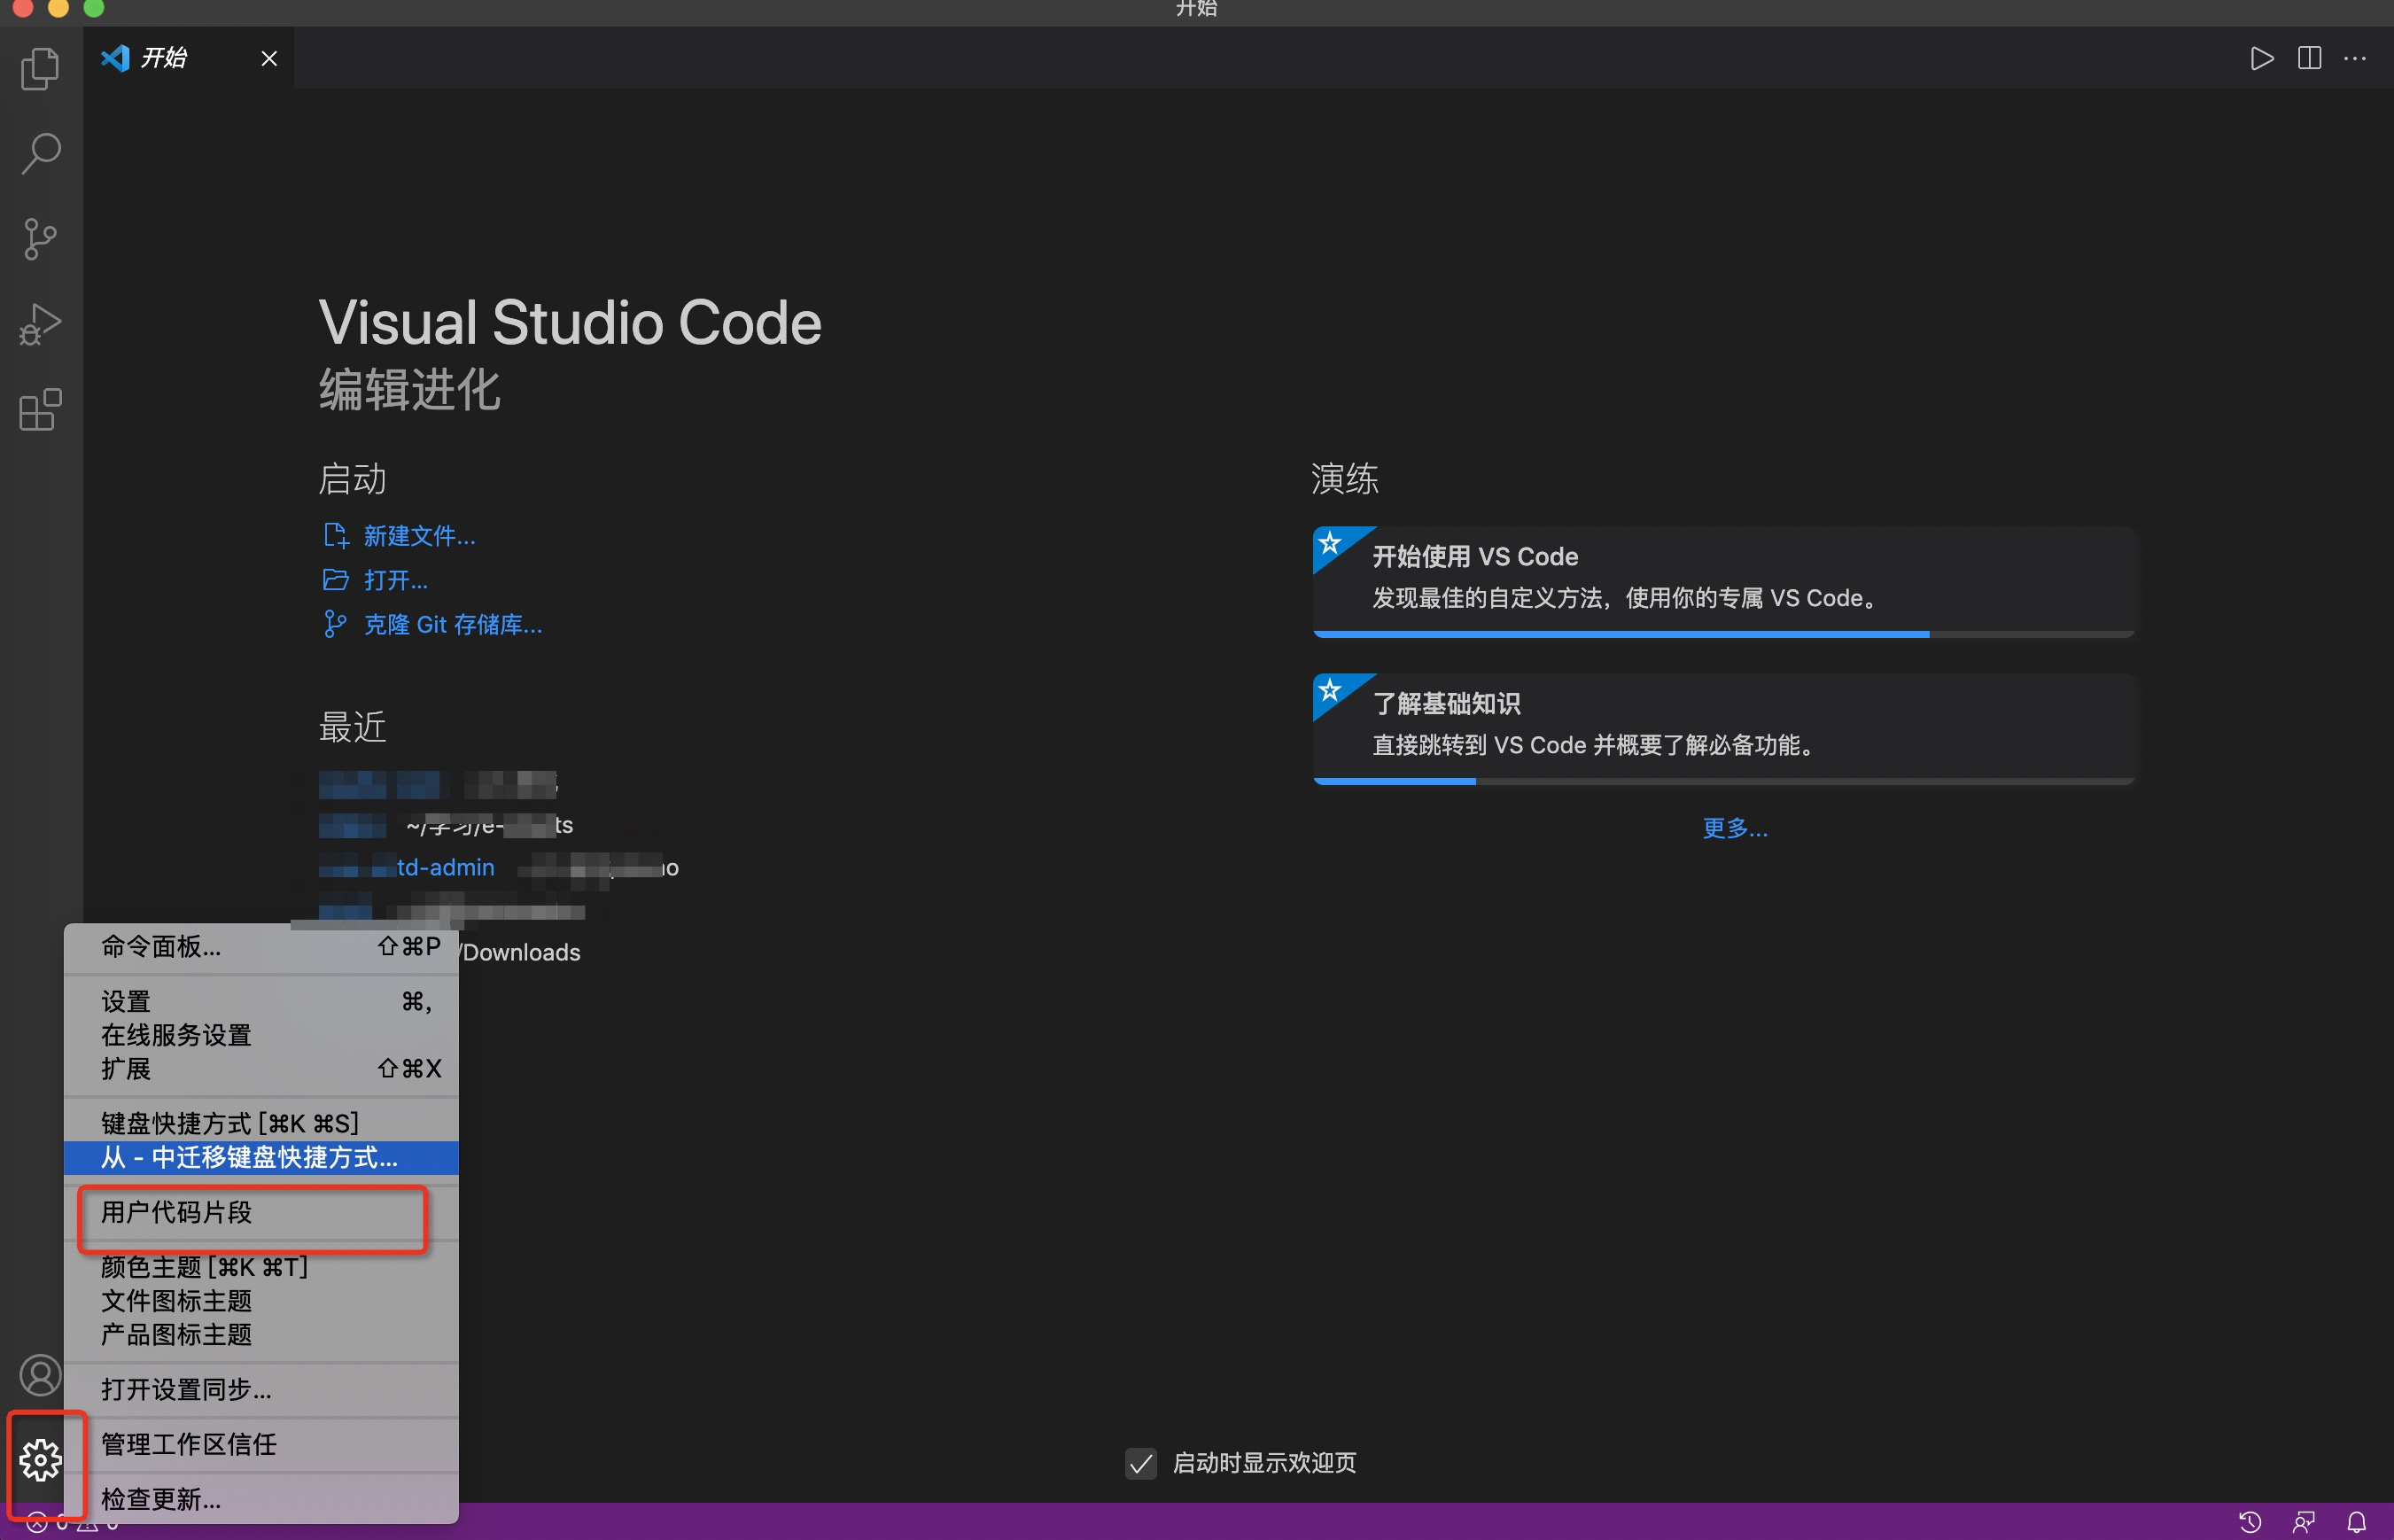Open the Search magnifier in activity bar
2394x1540 pixels.
coord(41,154)
